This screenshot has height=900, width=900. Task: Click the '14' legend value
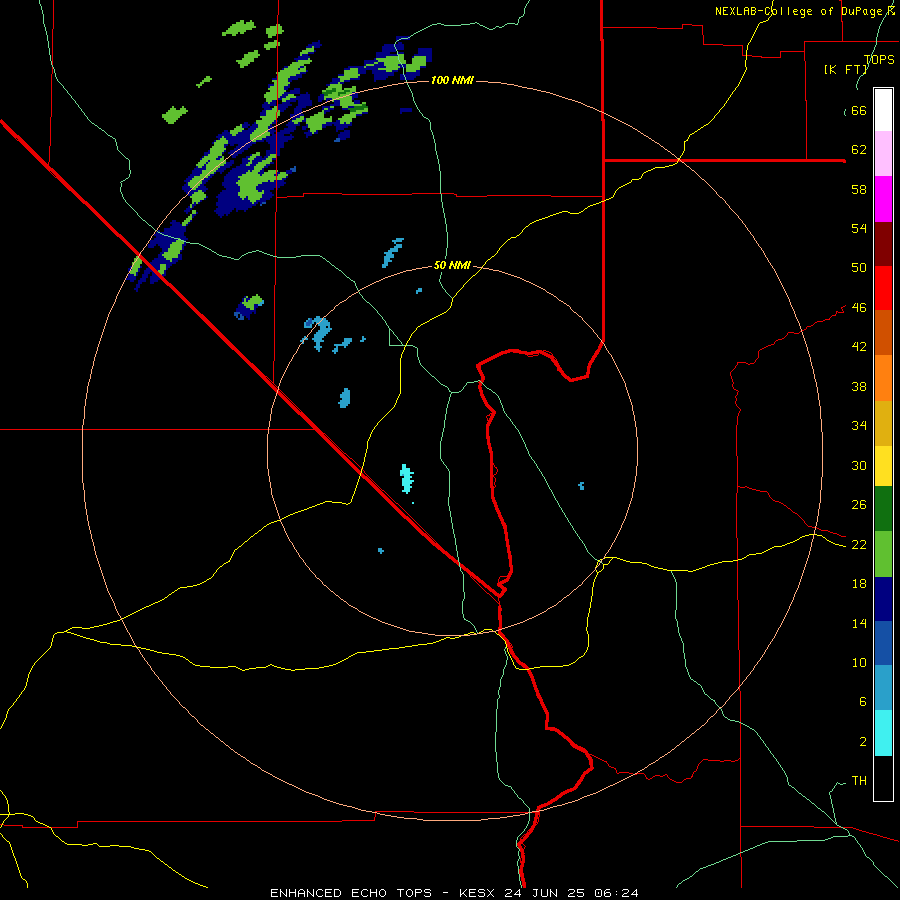[859, 623]
